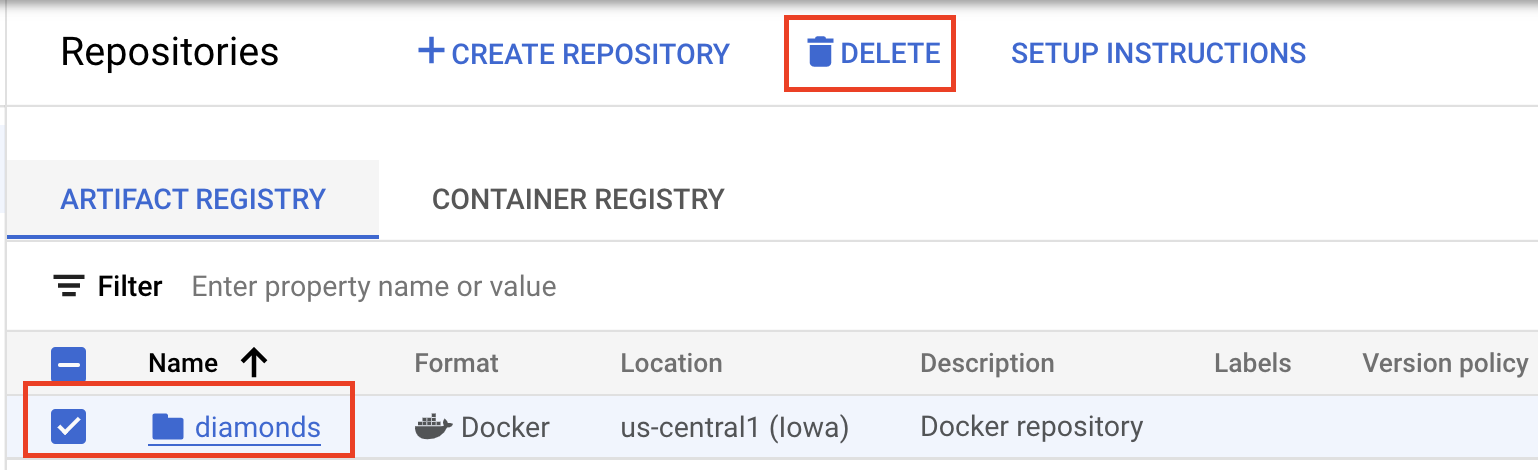Click the folder icon next to diamonds
The width and height of the screenshot is (1538, 470).
pos(167,428)
